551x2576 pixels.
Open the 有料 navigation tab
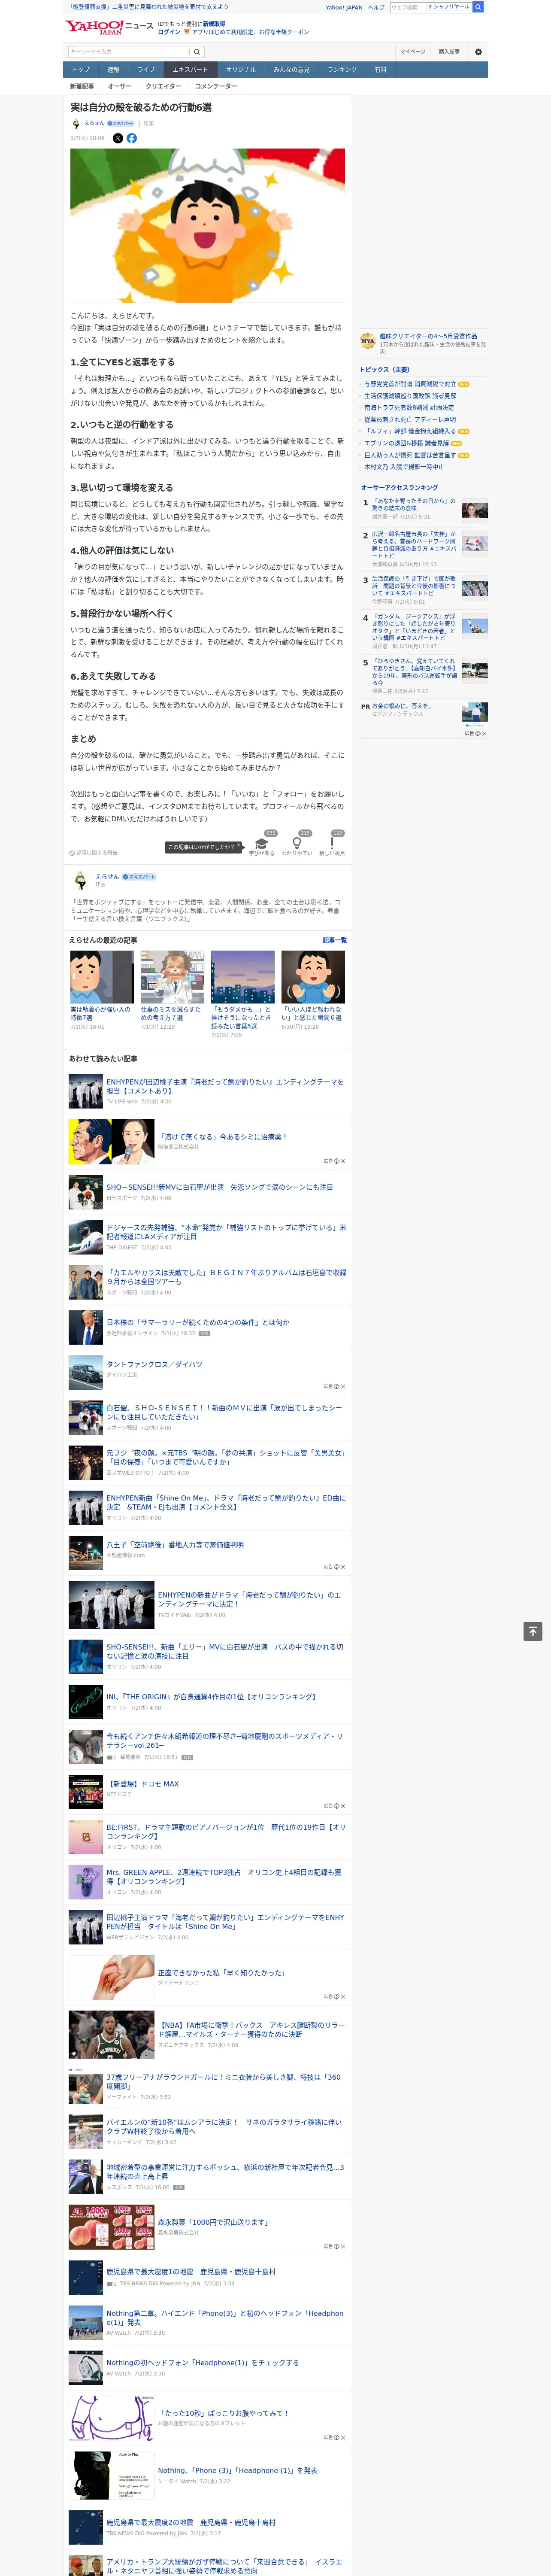(x=380, y=70)
